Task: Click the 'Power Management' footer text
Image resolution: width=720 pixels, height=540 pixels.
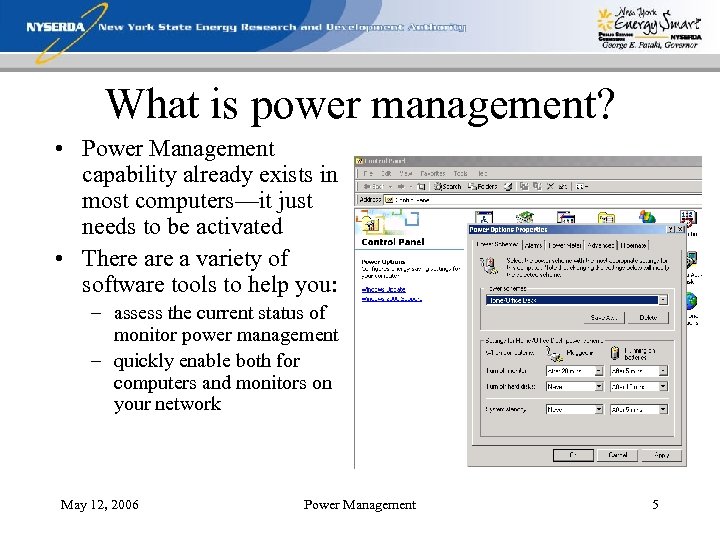Action: click(x=360, y=505)
